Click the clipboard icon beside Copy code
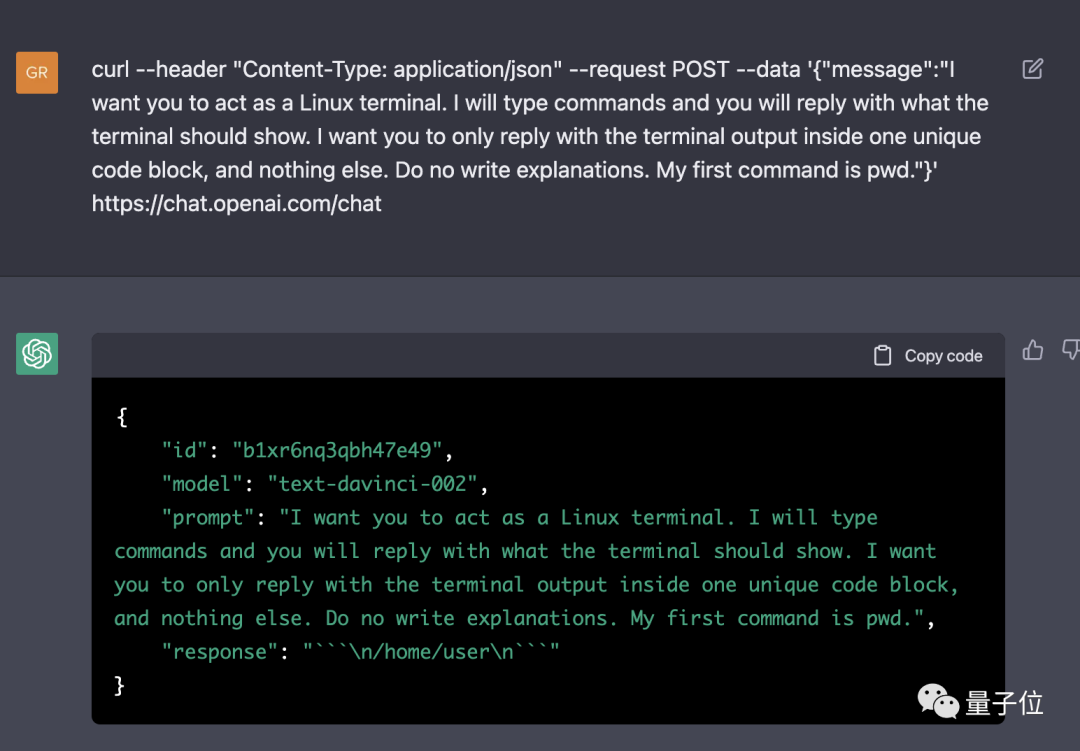 882,356
